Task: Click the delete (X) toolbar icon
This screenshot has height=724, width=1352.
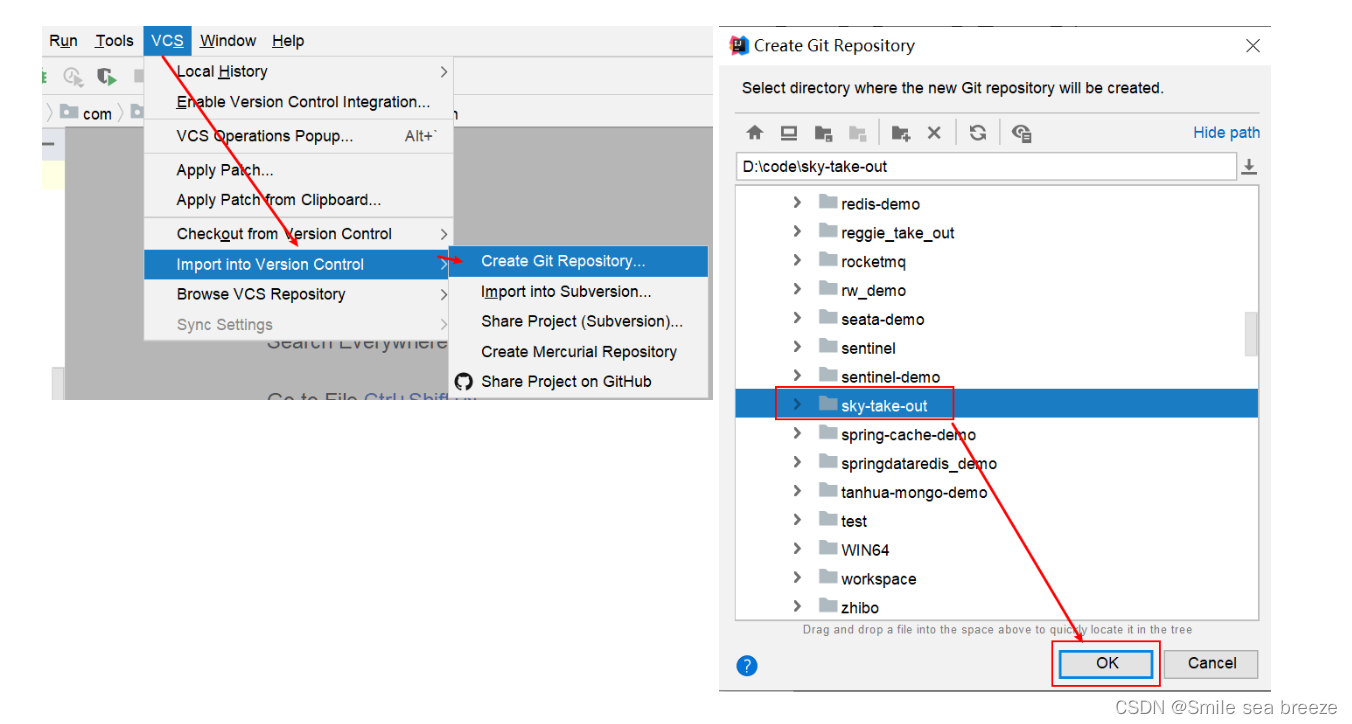Action: tap(934, 133)
